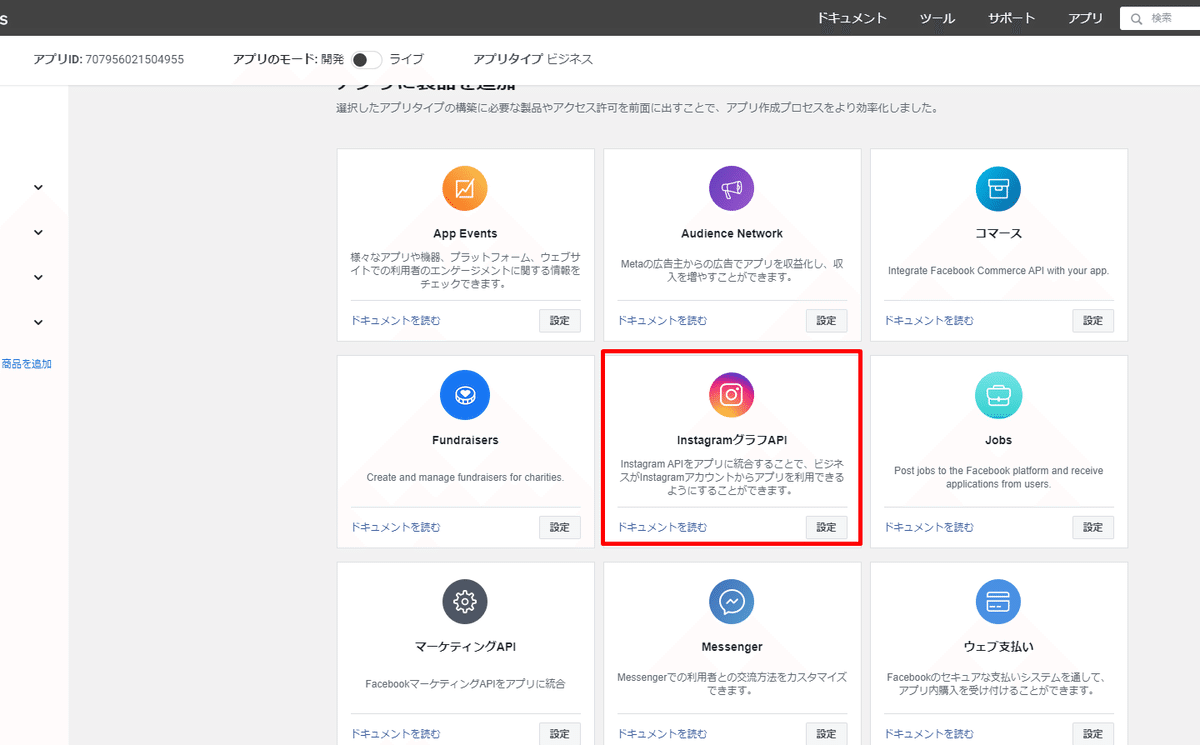Open ドキュメントを読む for App Events

pyautogui.click(x=396, y=321)
